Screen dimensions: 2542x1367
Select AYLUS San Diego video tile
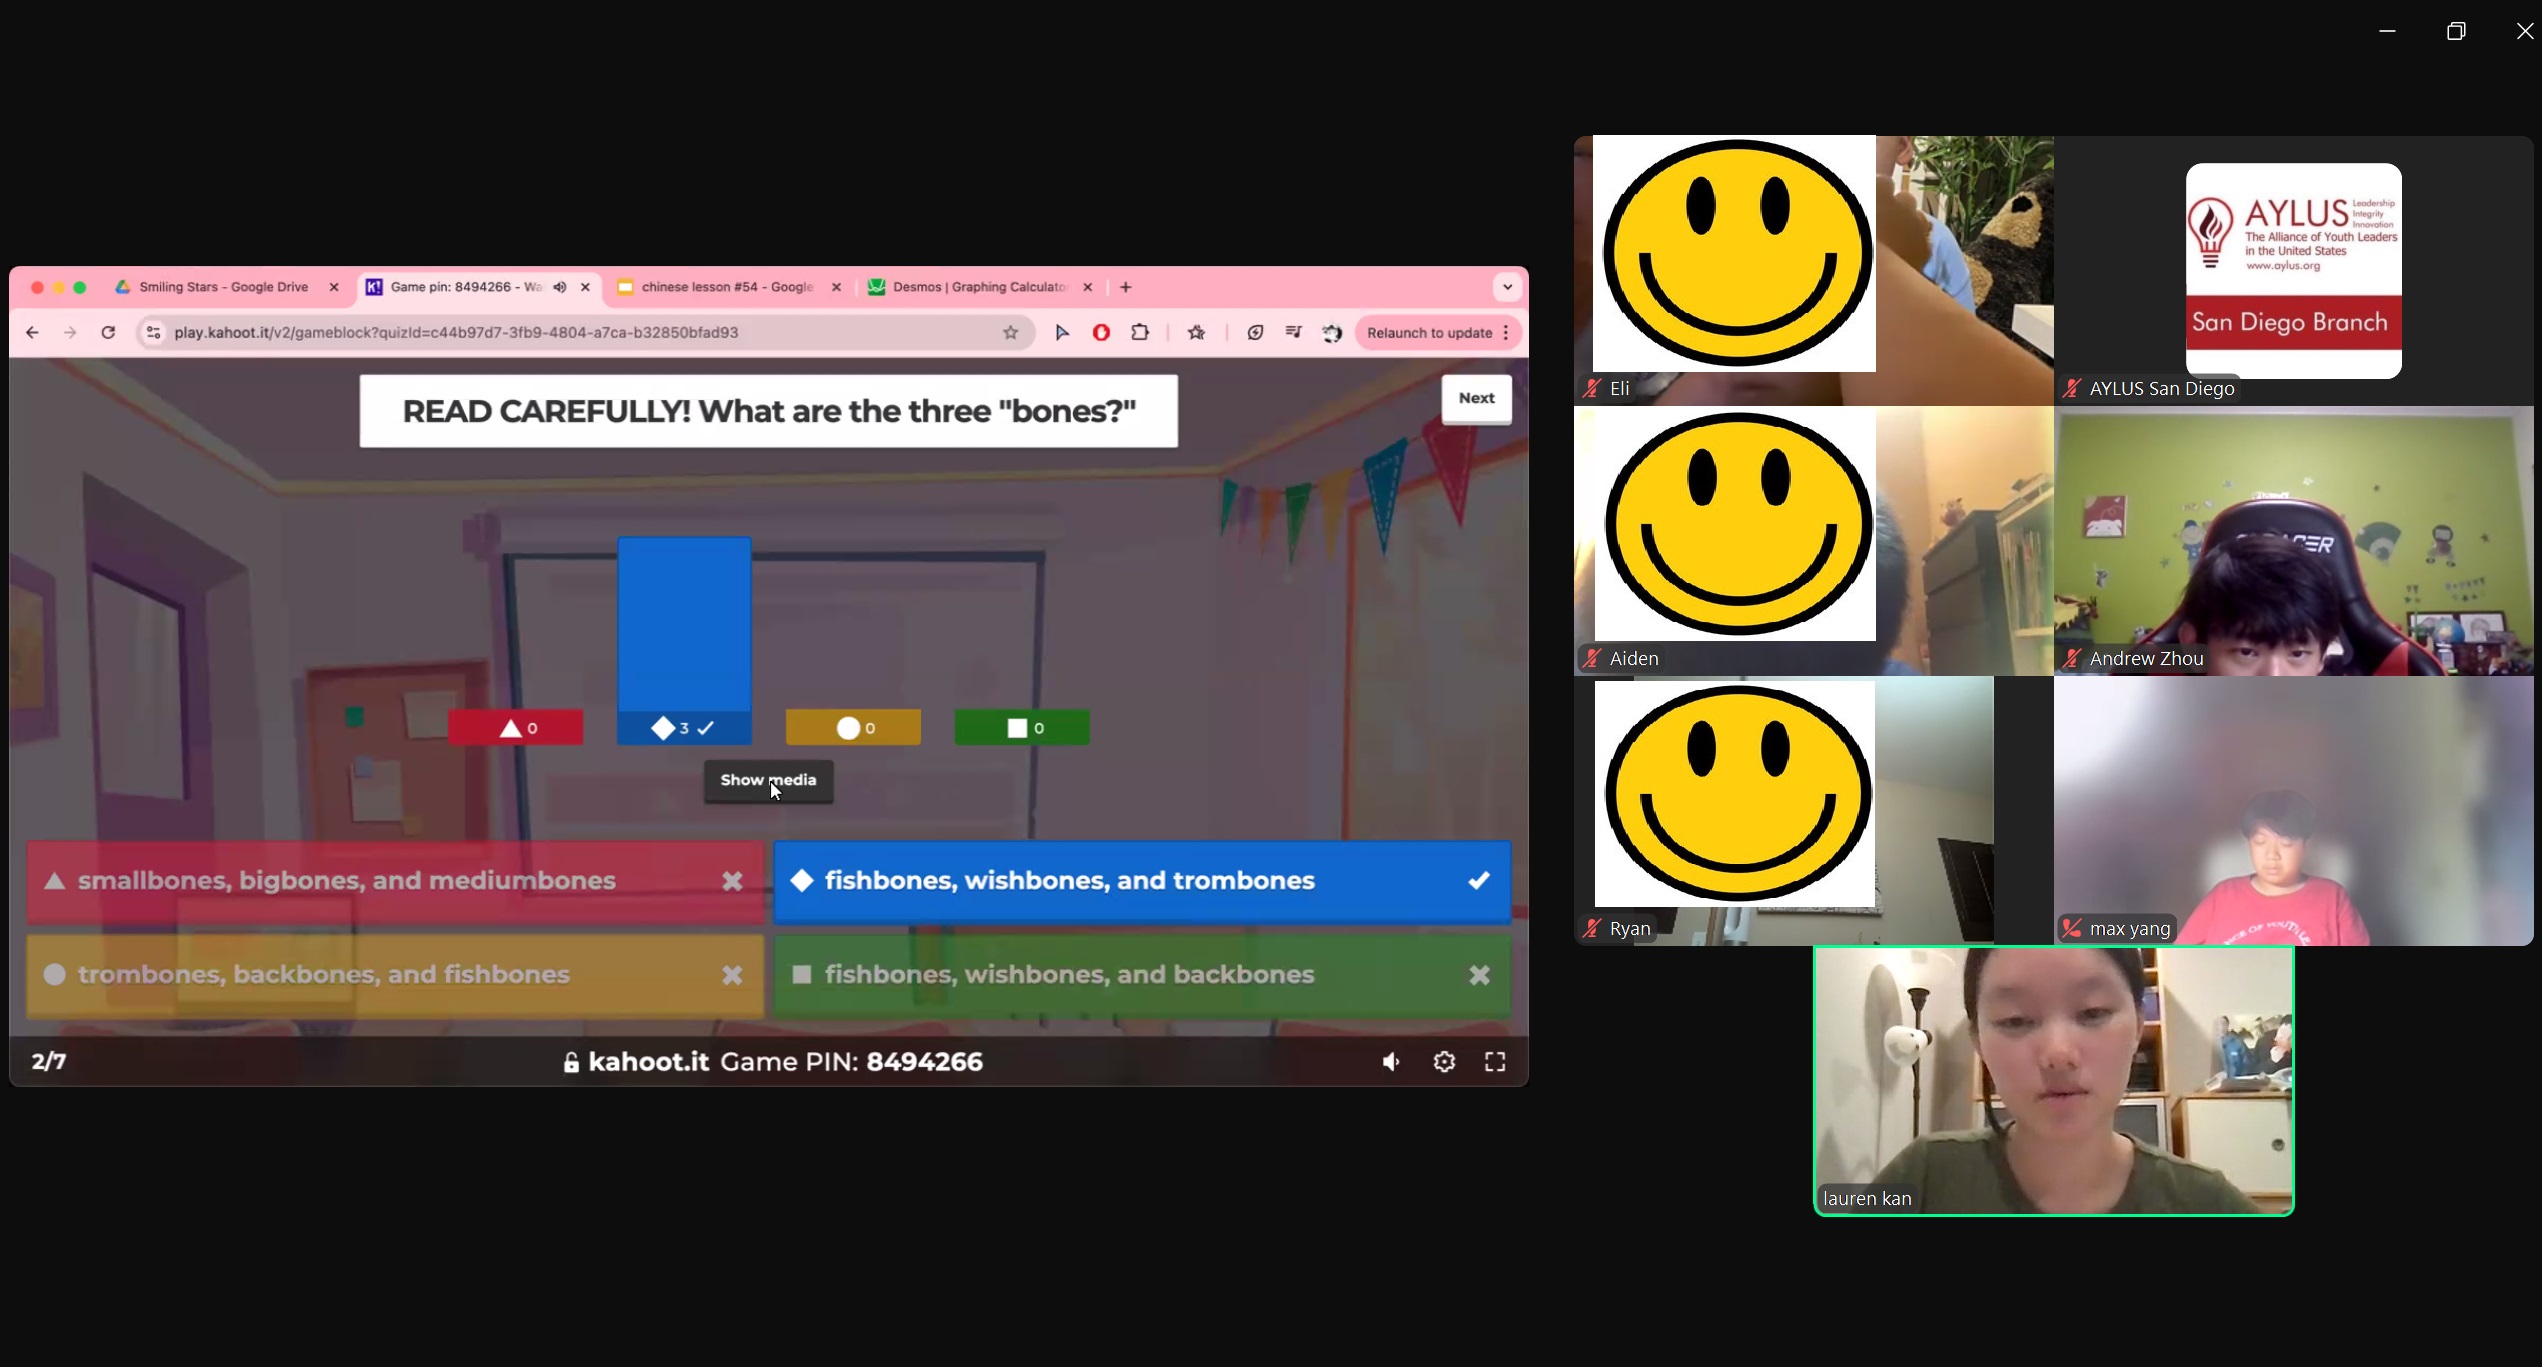(x=2293, y=270)
